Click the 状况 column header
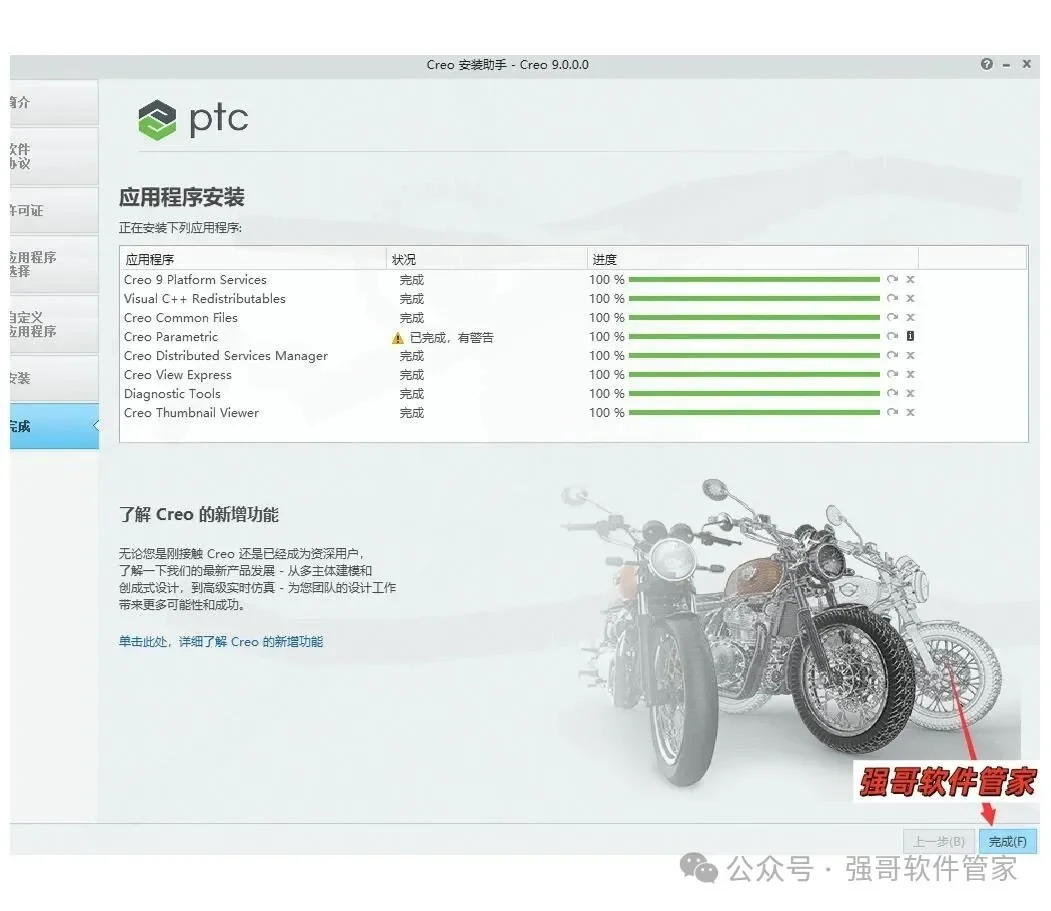 click(x=486, y=259)
